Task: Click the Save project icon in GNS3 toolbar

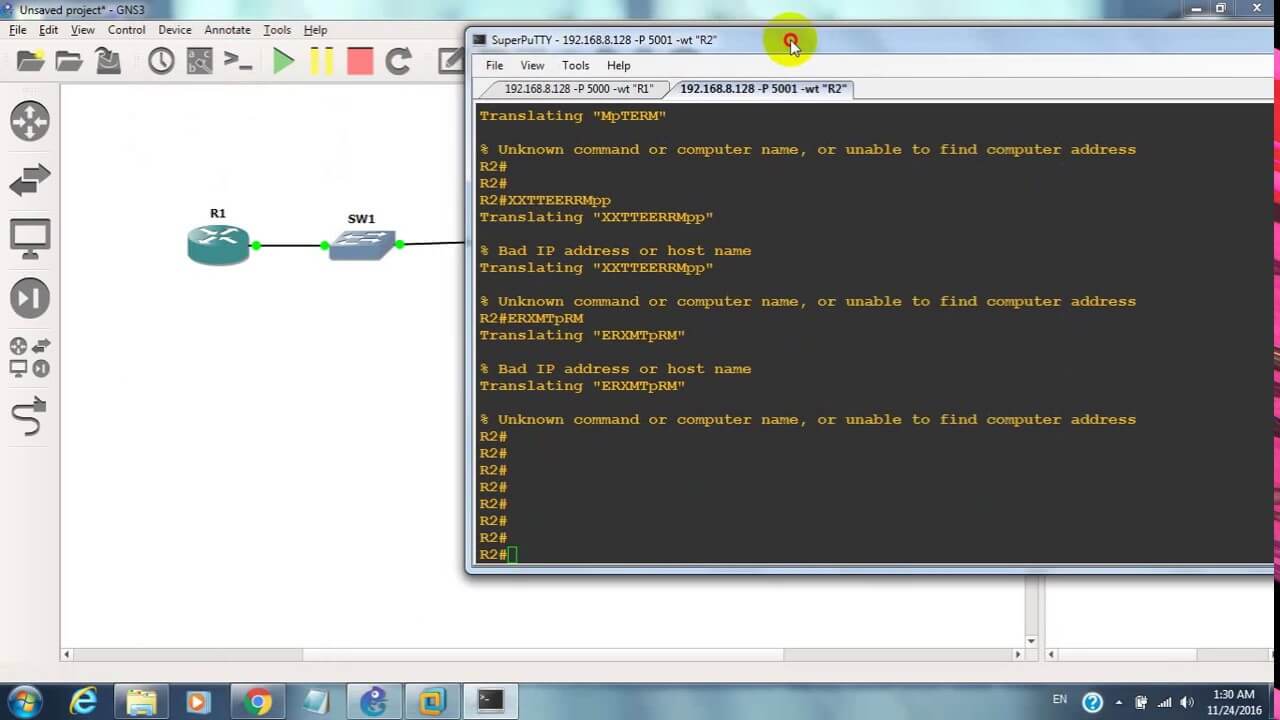Action: (x=108, y=61)
